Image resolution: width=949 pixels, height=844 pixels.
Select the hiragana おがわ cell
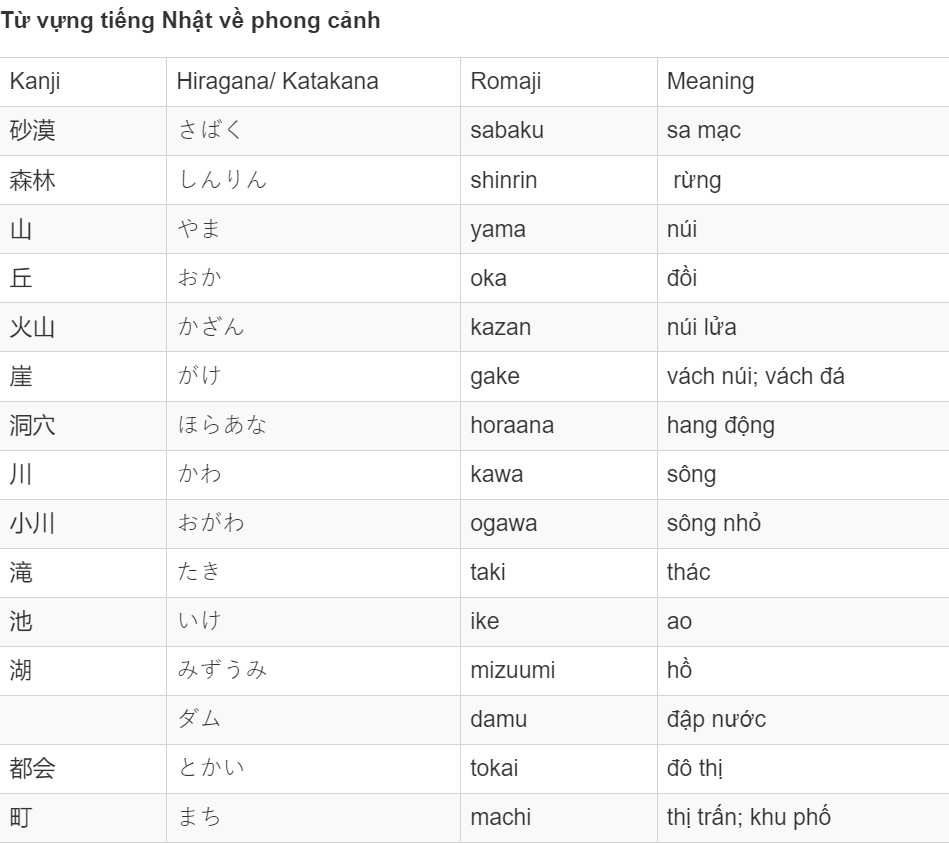click(x=314, y=523)
